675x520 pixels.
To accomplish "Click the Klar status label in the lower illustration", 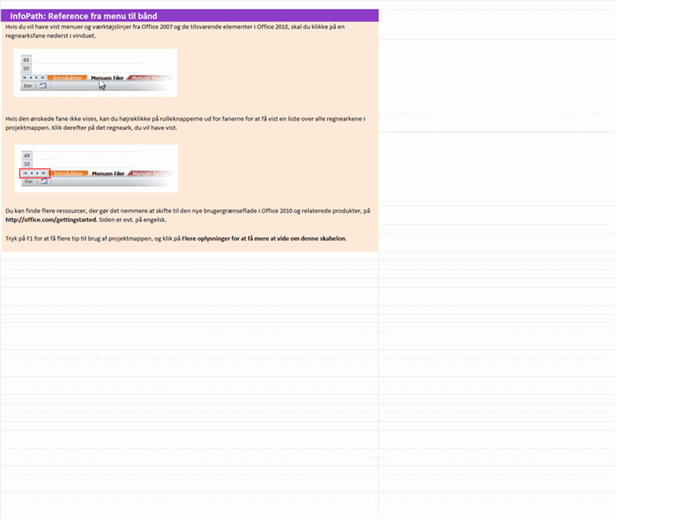I will (28, 182).
